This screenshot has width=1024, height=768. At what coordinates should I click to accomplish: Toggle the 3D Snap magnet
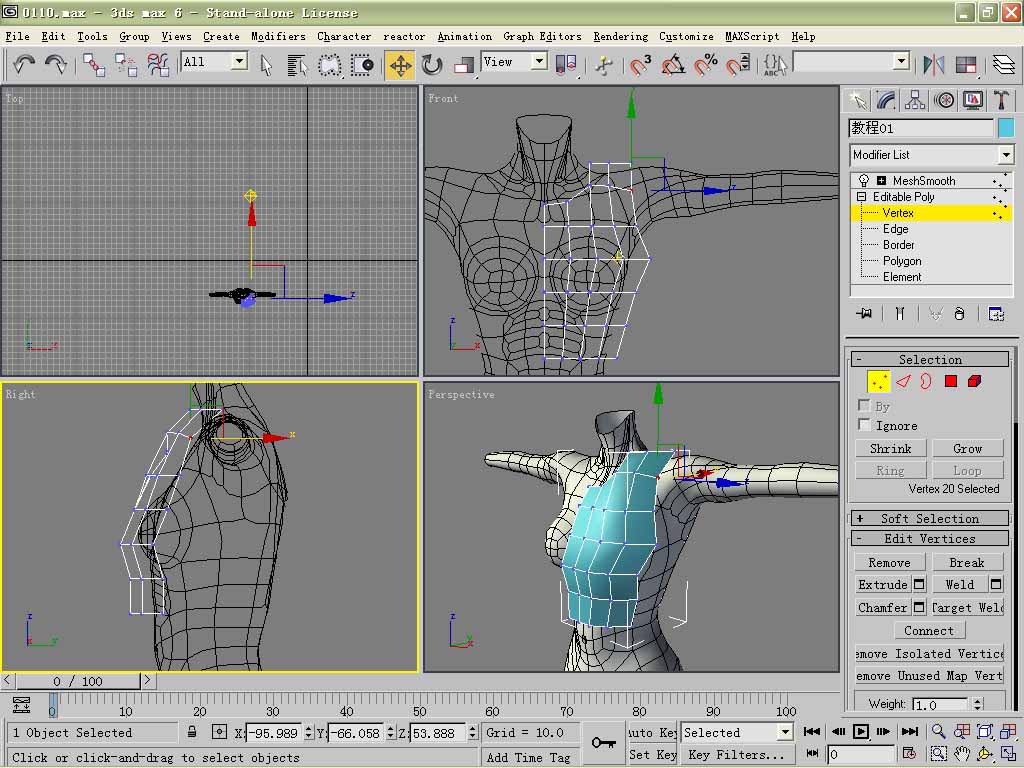640,65
